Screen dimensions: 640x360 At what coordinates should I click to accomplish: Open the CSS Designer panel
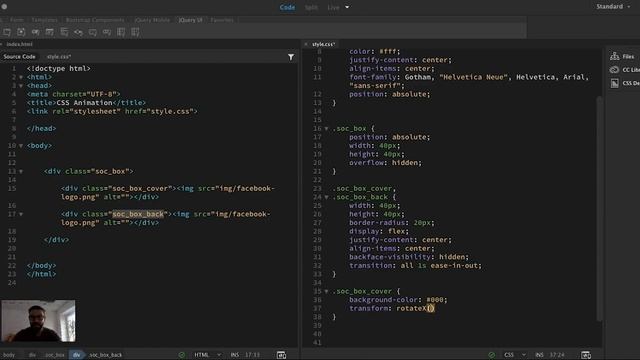[624, 83]
